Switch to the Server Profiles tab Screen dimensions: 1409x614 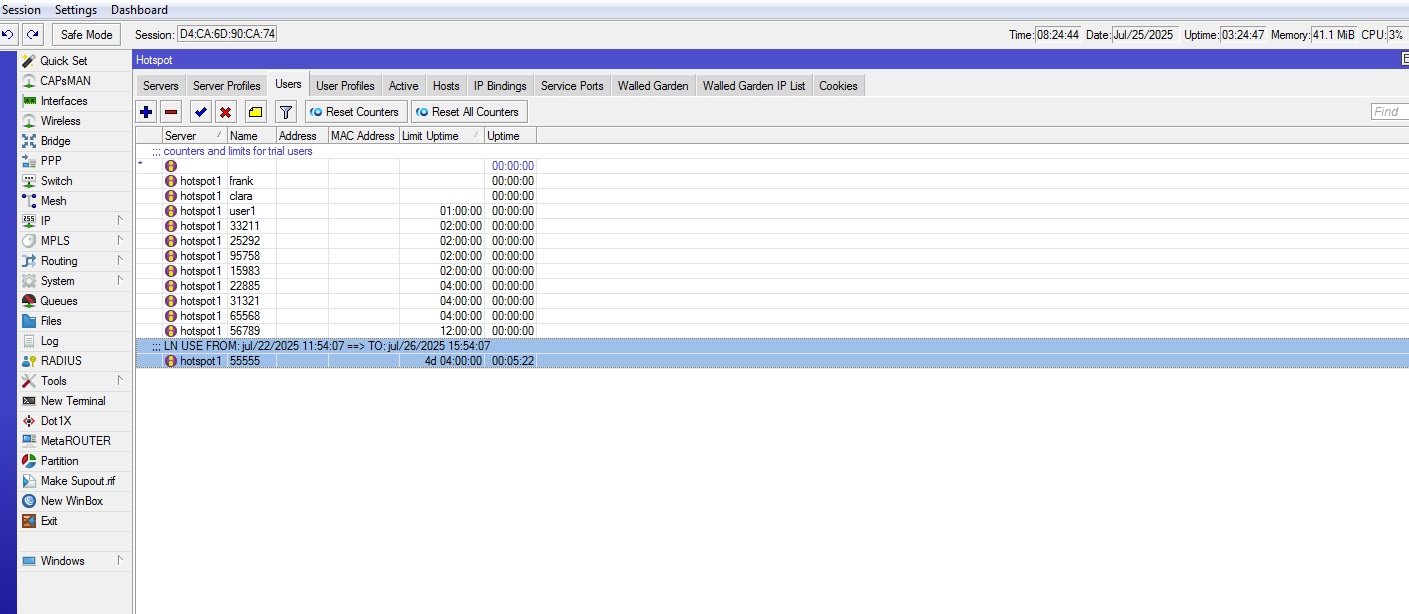pos(226,86)
